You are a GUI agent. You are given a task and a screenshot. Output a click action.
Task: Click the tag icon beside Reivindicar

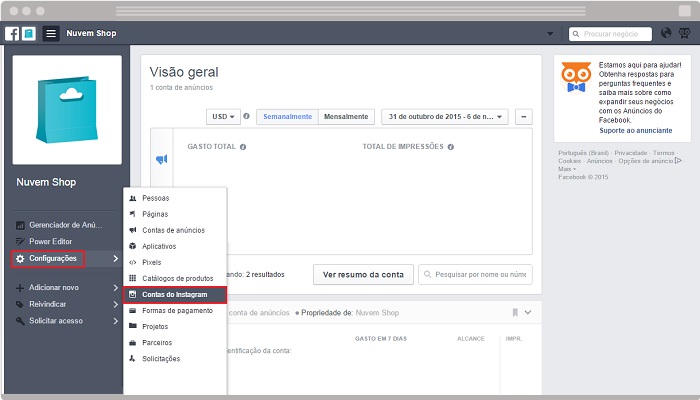(x=20, y=304)
